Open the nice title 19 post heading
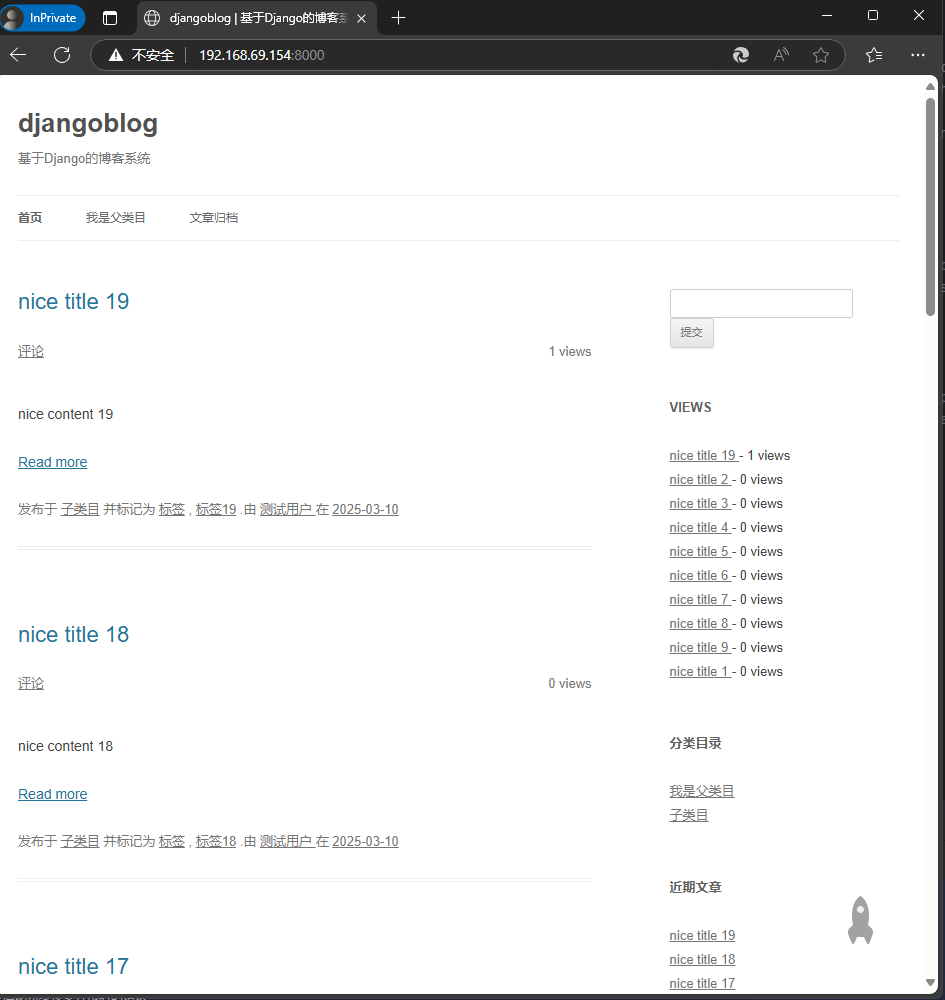Image resolution: width=945 pixels, height=1000 pixels. pyautogui.click(x=73, y=301)
